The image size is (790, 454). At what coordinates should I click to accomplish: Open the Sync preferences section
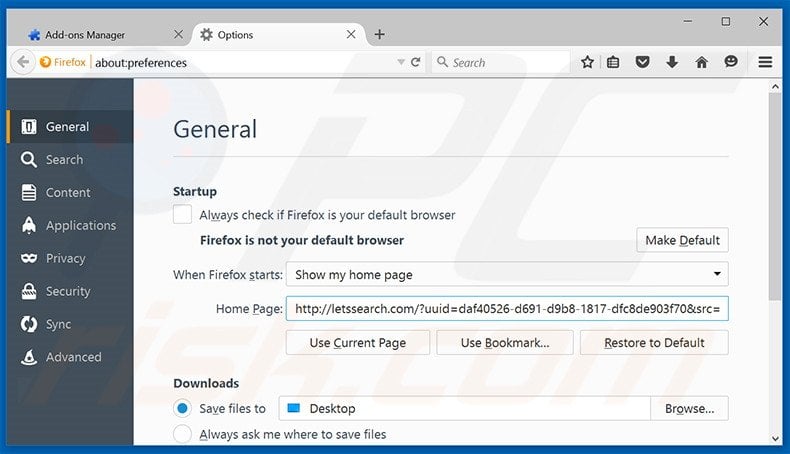70,324
